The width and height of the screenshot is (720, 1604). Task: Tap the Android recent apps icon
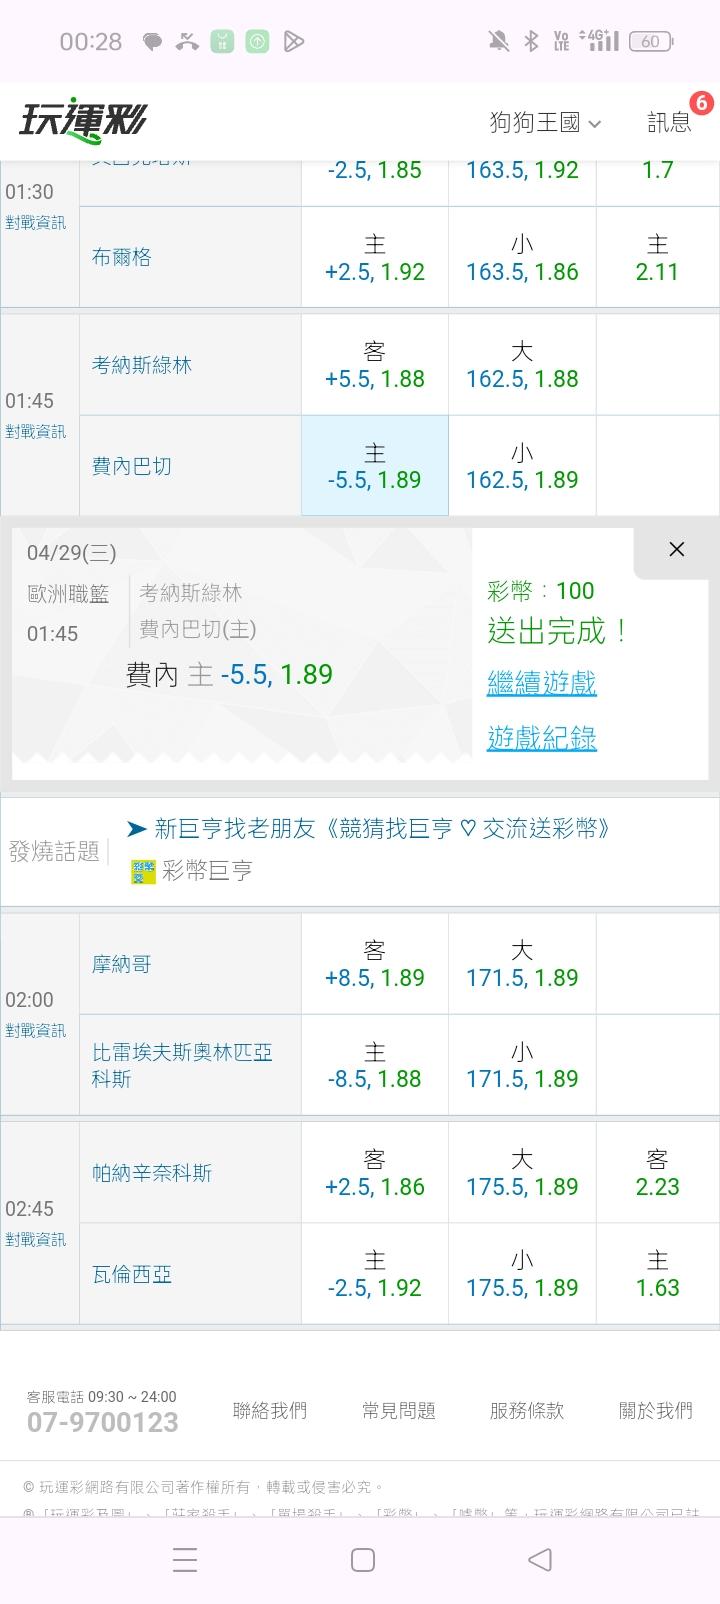[185, 1560]
